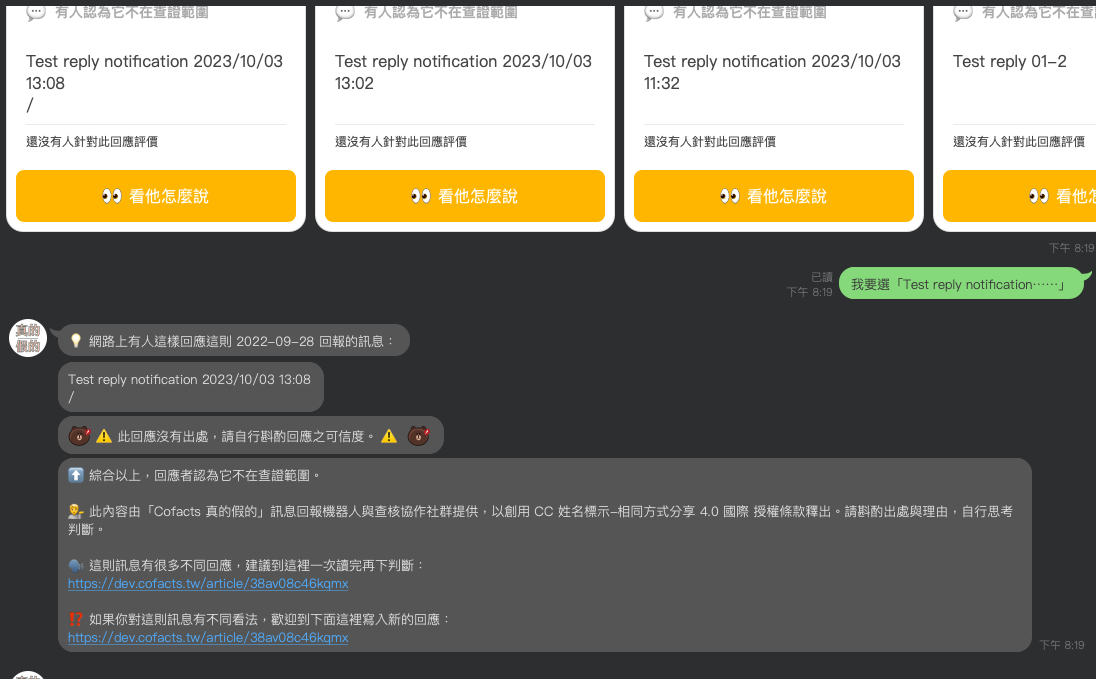Click 還沒有人針對此回應評價 on the 13:08 card

click(x=92, y=141)
